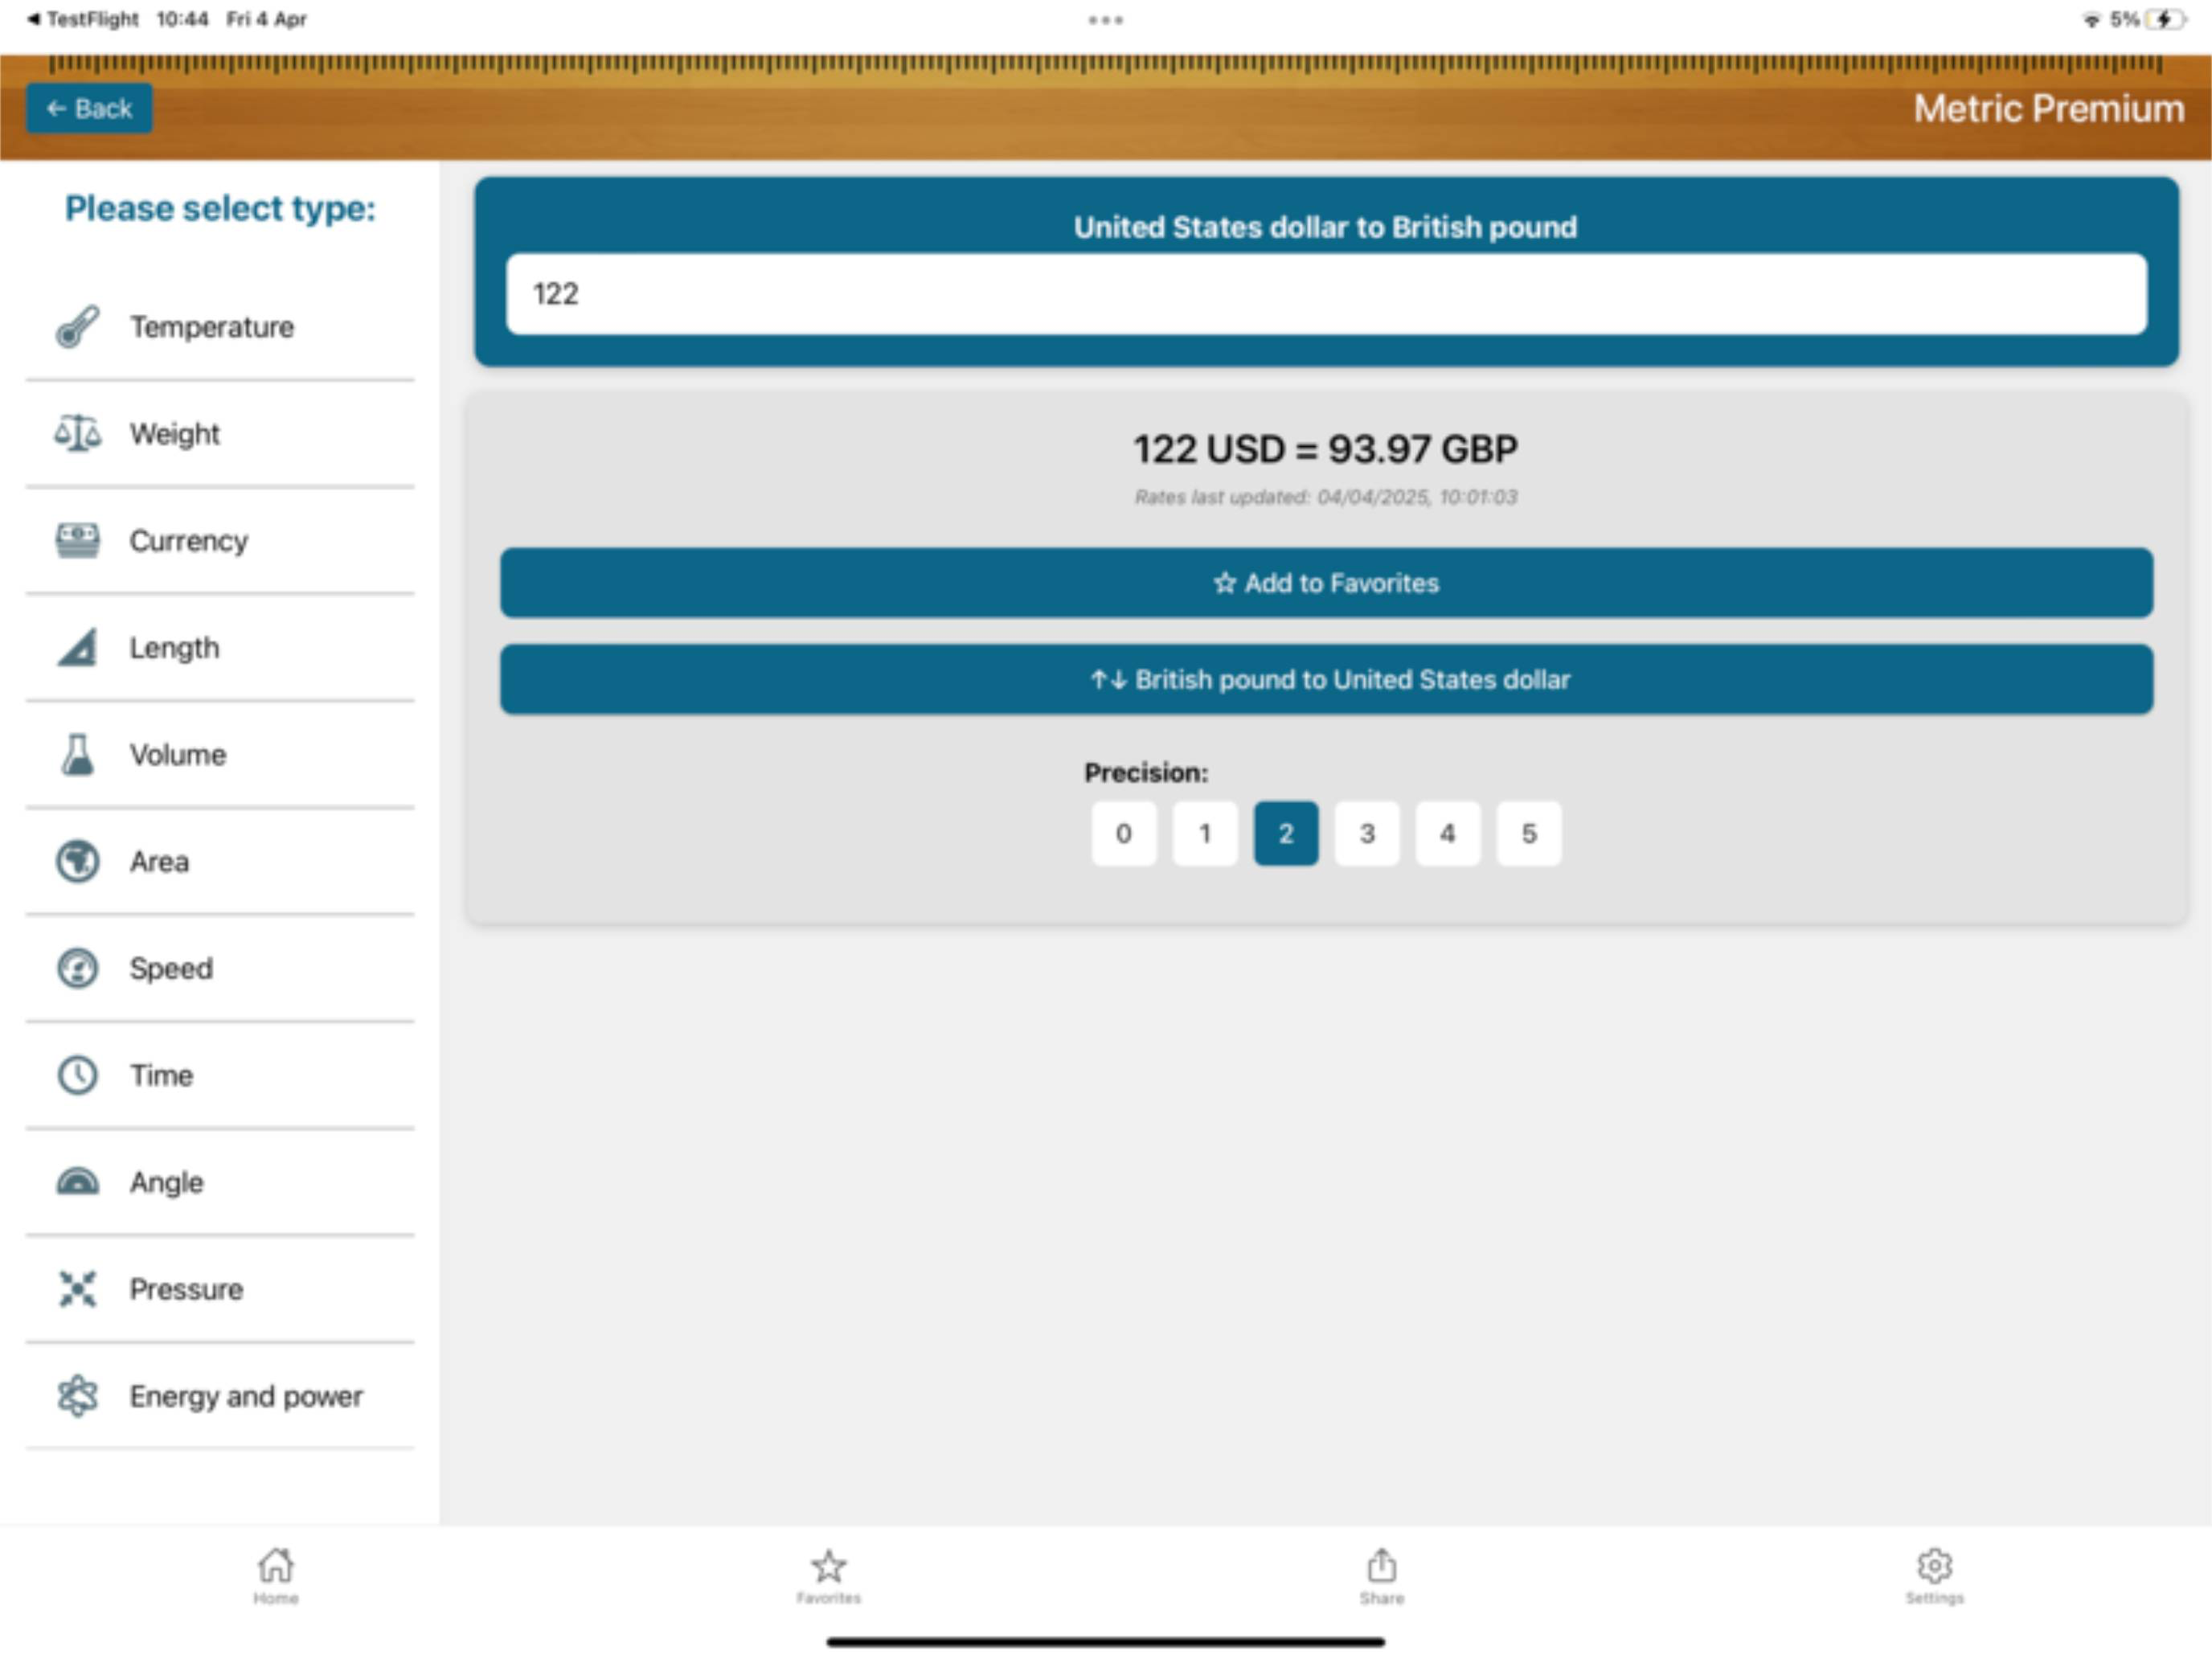
Task: Click the Metric Premium title
Action: coord(2049,108)
